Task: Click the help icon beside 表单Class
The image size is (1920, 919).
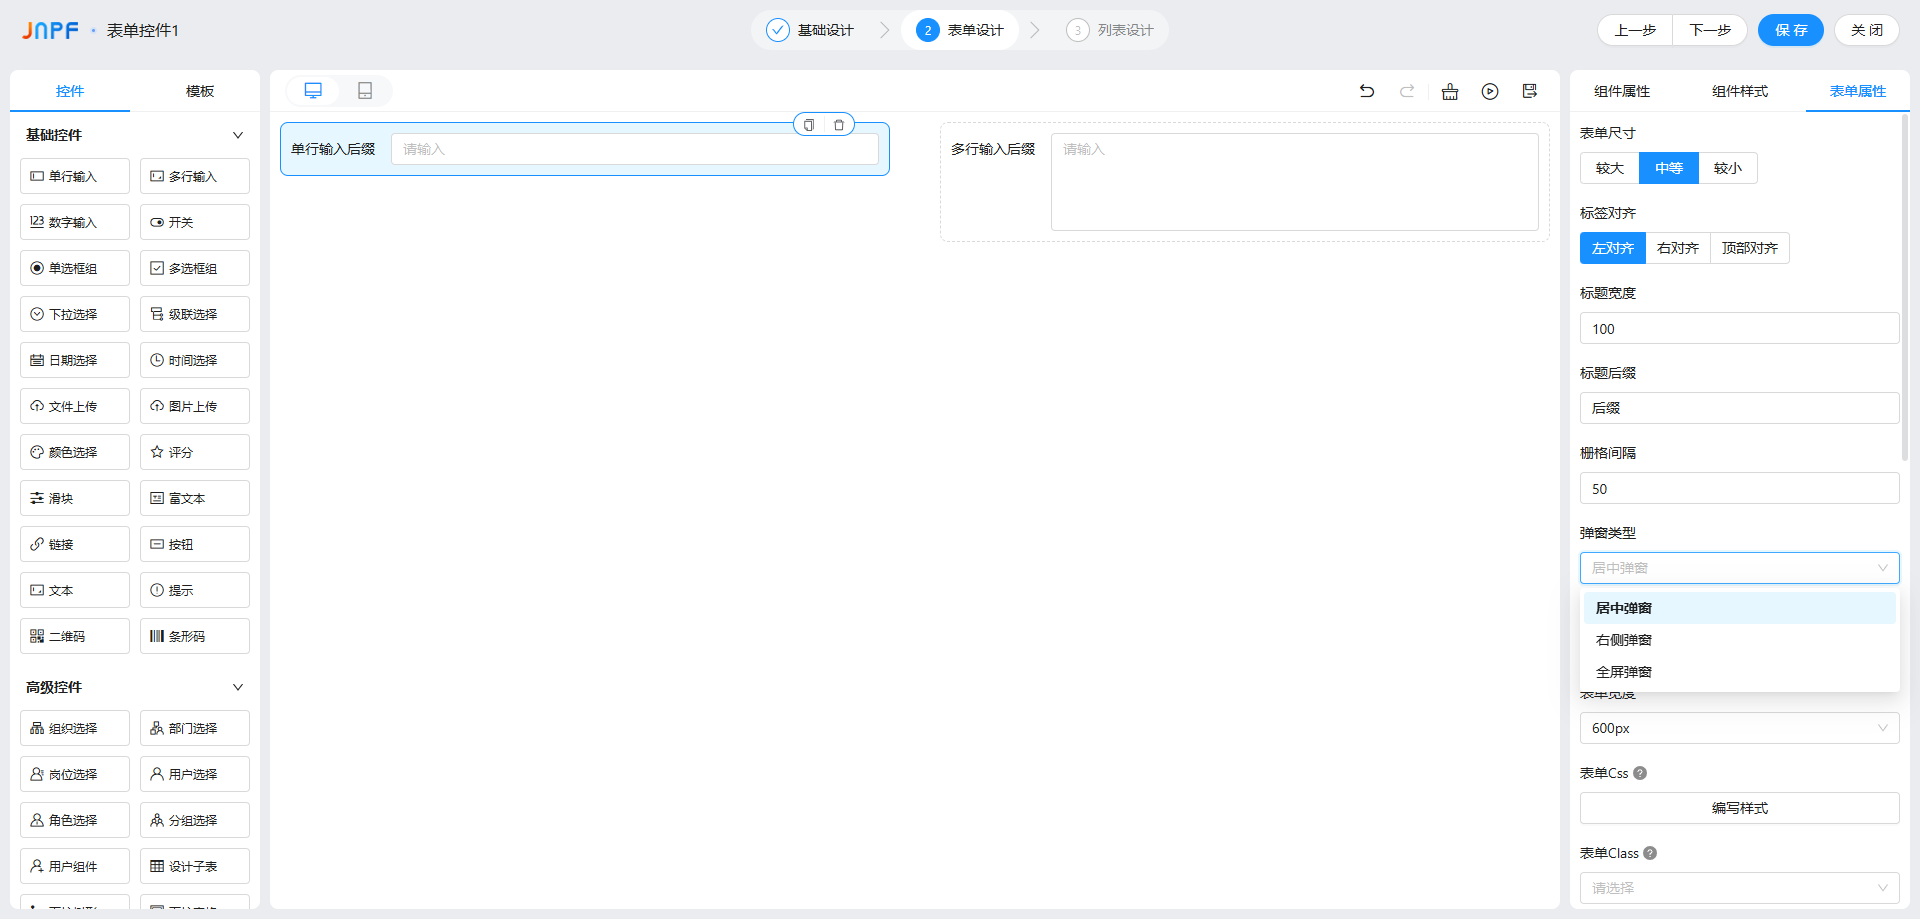Action: click(1650, 853)
